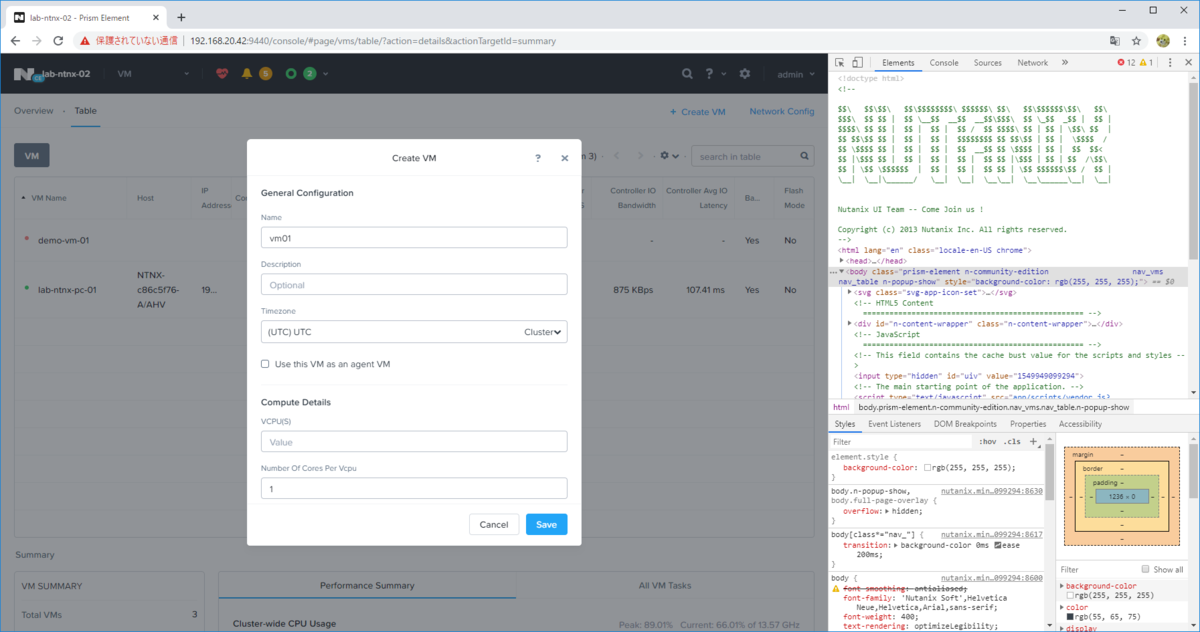This screenshot has height=632, width=1200.
Task: Switch to Overview view in Prism
Action: pyautogui.click(x=33, y=111)
